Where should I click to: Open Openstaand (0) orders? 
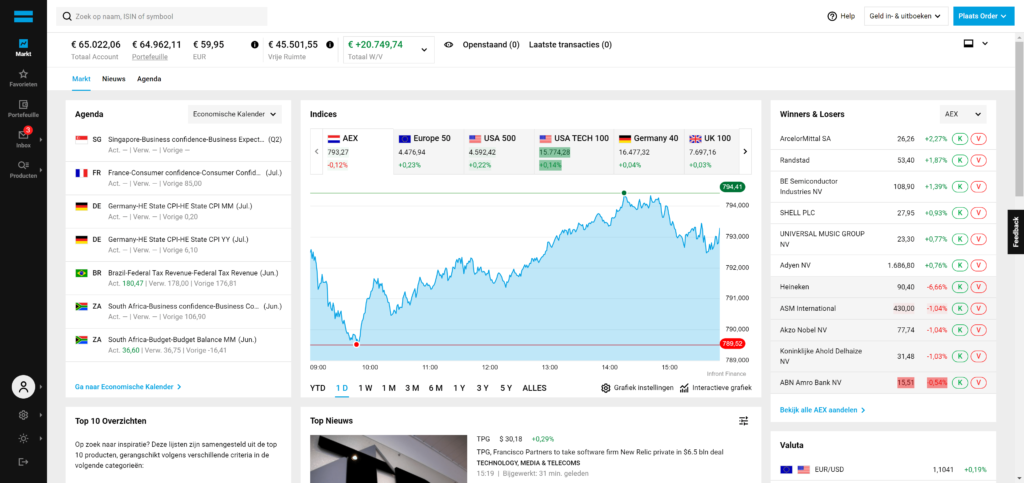coord(491,45)
